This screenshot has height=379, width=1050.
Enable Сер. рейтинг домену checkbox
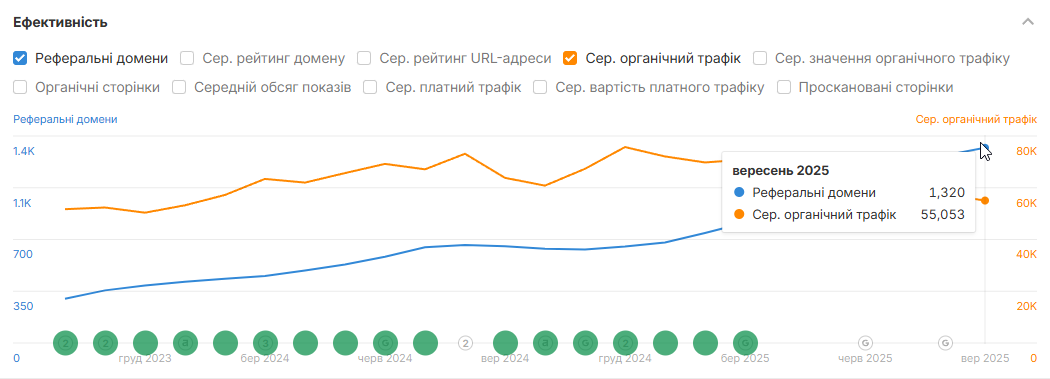pyautogui.click(x=188, y=58)
